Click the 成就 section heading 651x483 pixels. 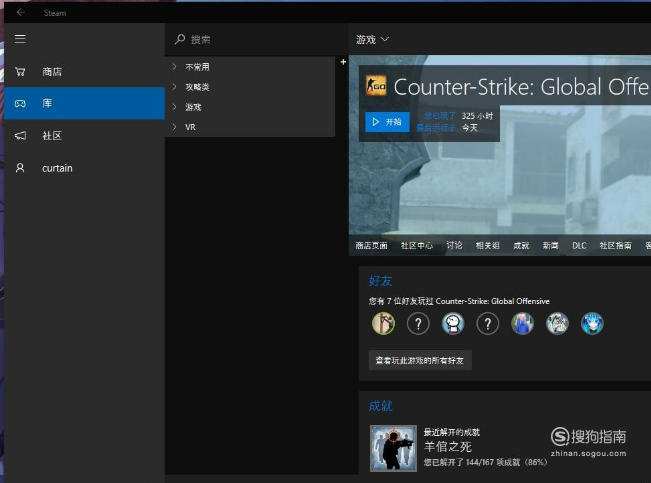click(x=380, y=406)
